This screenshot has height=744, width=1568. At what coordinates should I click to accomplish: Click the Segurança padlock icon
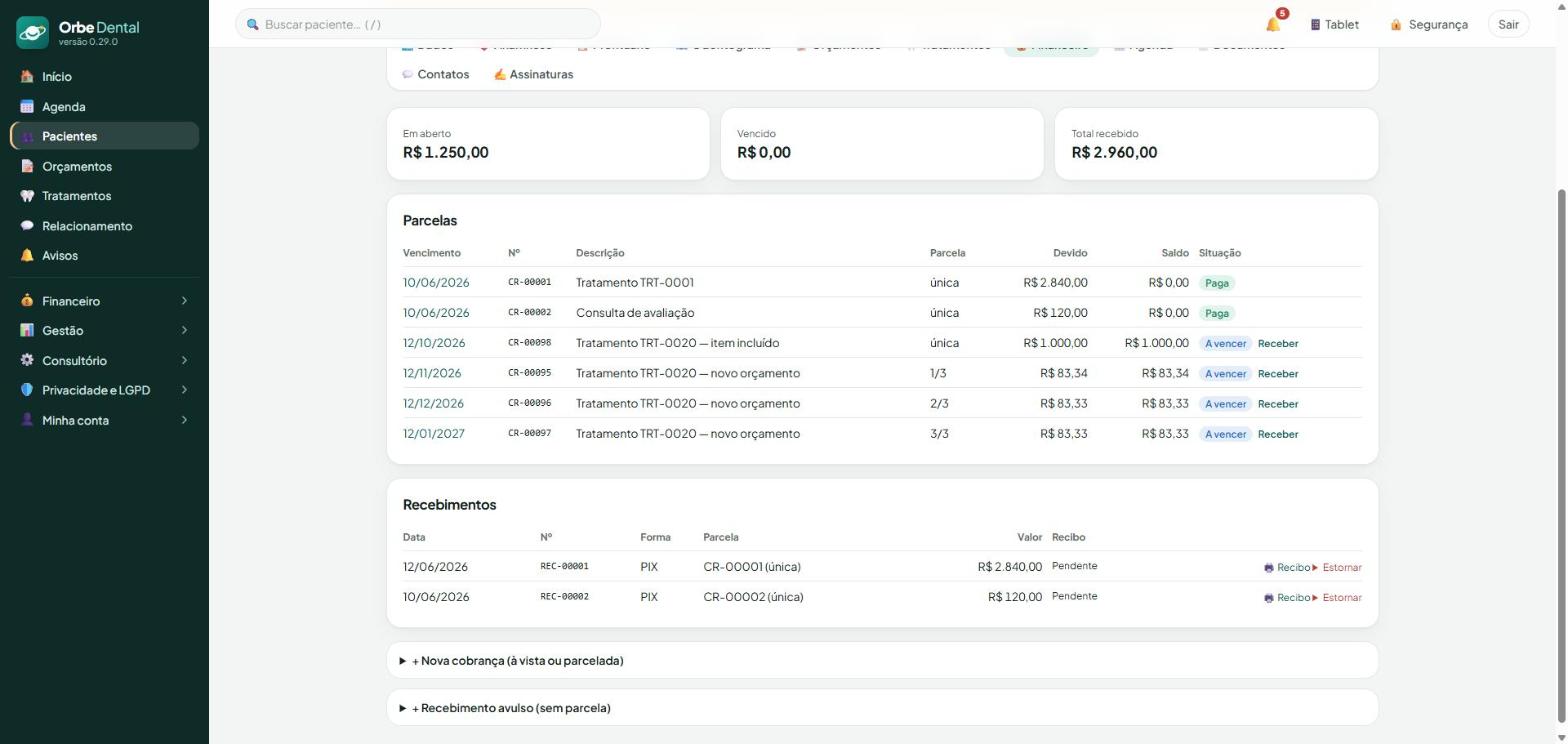pyautogui.click(x=1396, y=24)
